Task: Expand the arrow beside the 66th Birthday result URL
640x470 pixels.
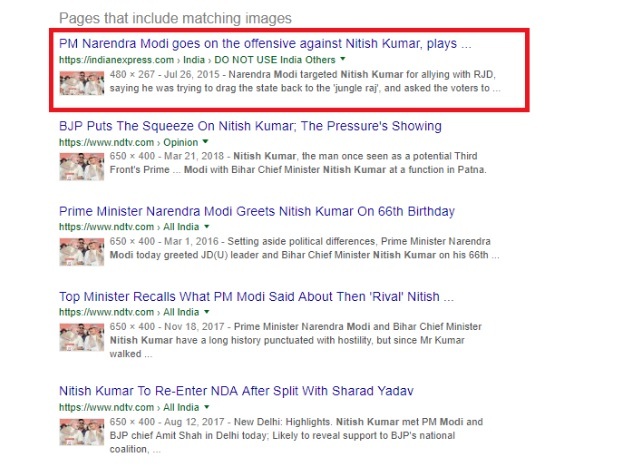Action: click(207, 226)
